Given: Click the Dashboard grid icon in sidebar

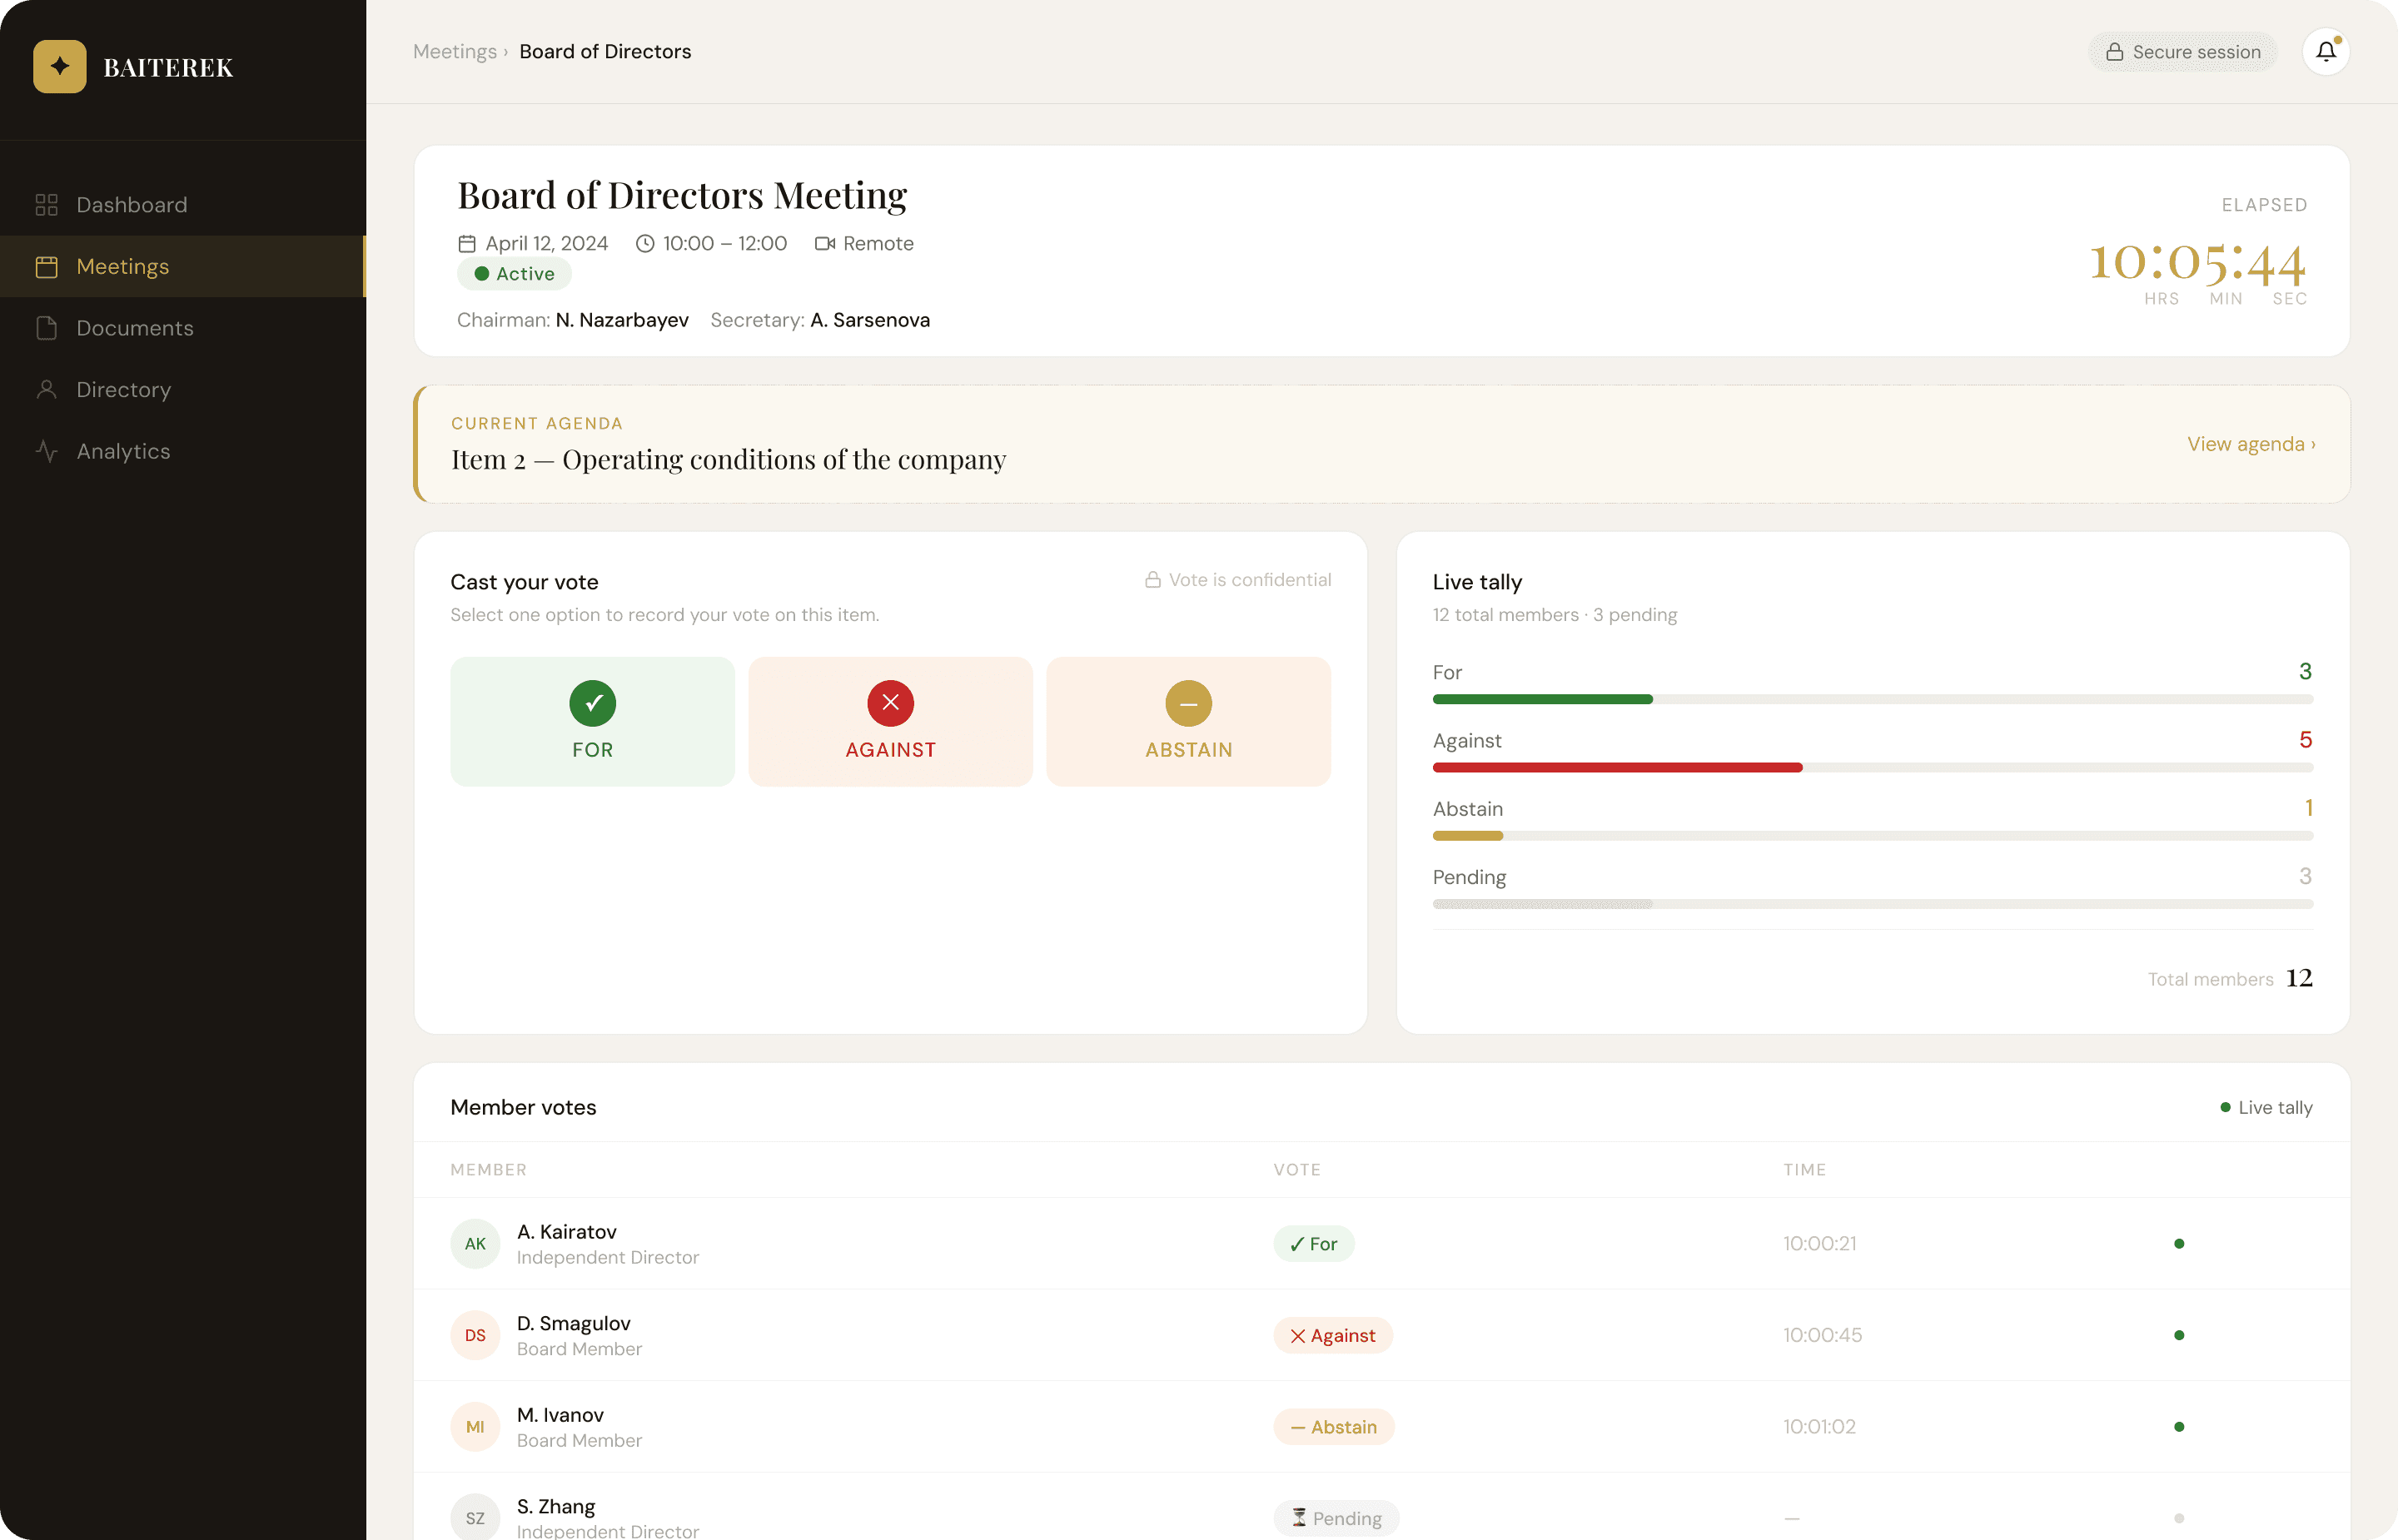Looking at the screenshot, I should [47, 205].
